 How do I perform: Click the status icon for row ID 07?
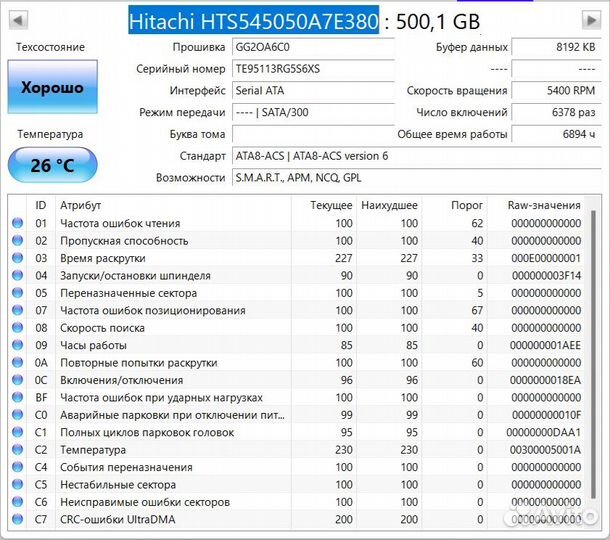click(18, 310)
